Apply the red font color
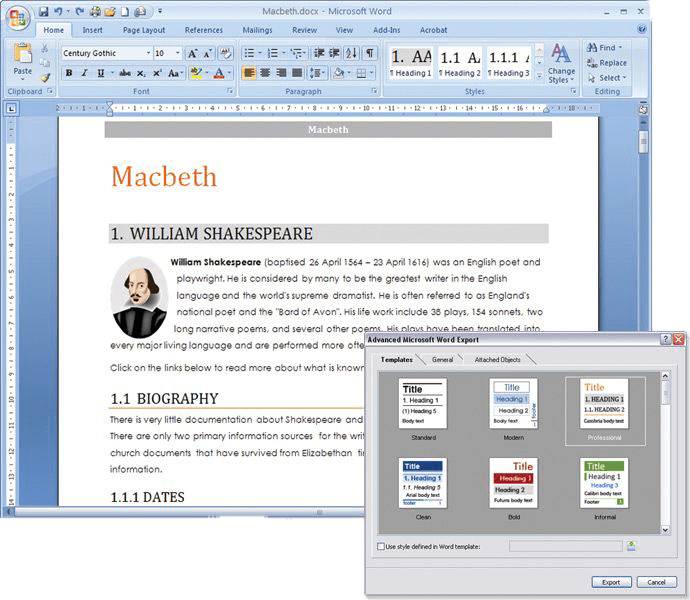690x600 pixels. tap(219, 73)
